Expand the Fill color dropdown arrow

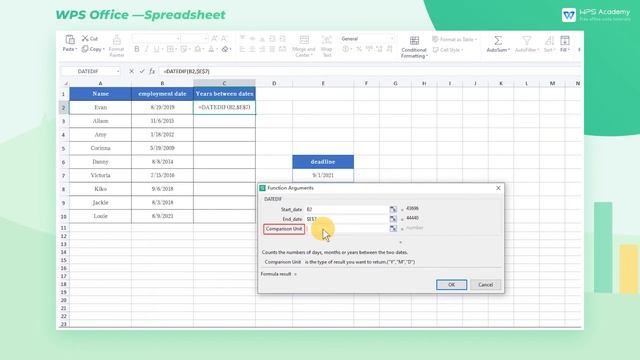click(x=203, y=49)
